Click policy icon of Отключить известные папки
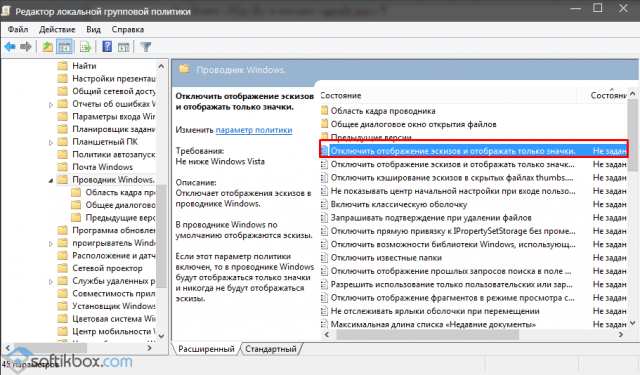Image resolution: width=640 pixels, height=375 pixels. point(324,257)
